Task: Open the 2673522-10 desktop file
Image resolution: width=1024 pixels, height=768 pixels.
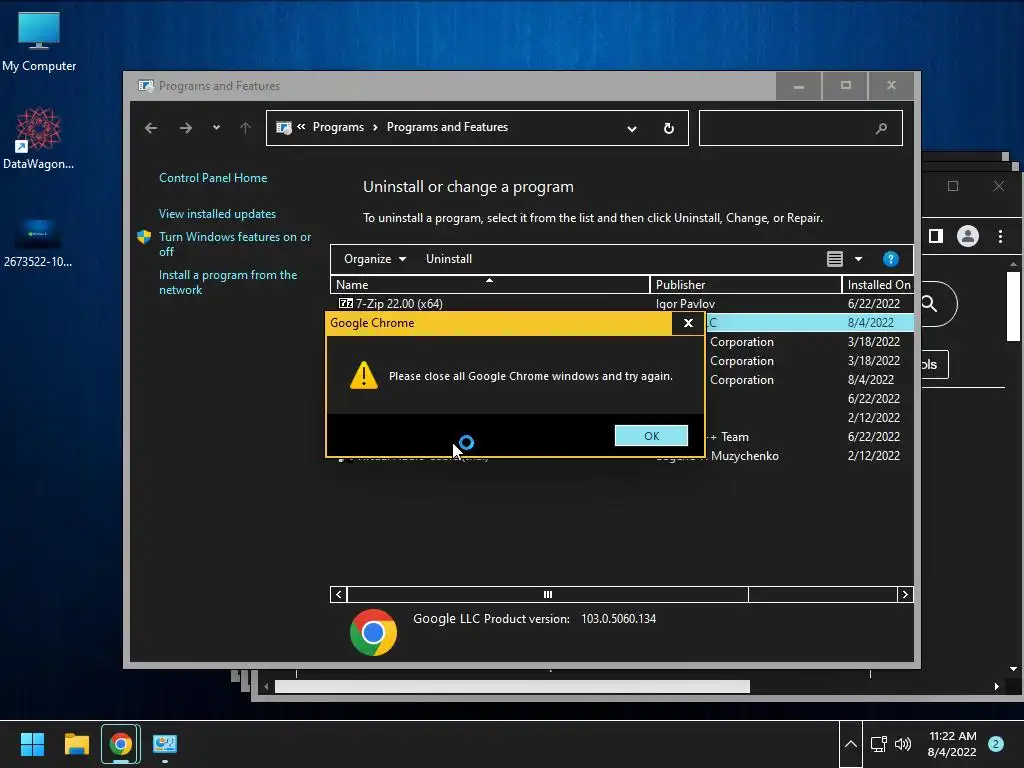Action: tap(38, 242)
